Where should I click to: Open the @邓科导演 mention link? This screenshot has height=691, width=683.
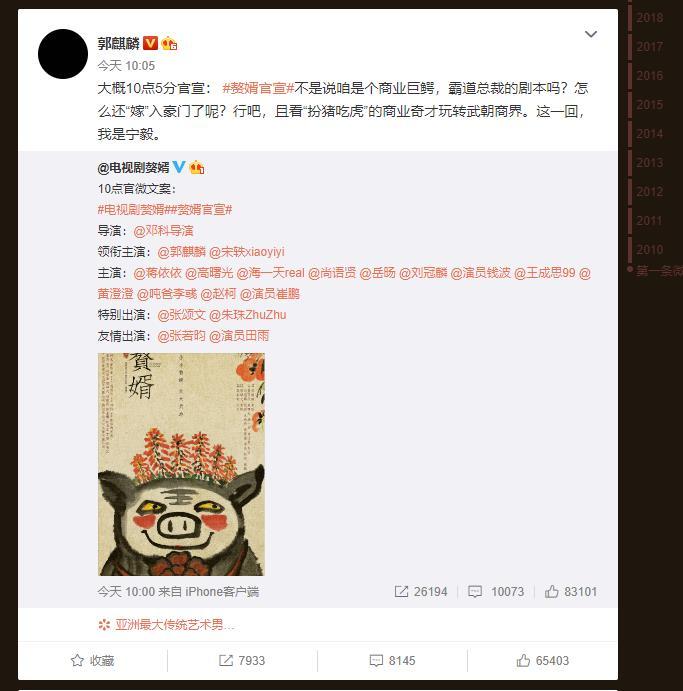click(163, 230)
